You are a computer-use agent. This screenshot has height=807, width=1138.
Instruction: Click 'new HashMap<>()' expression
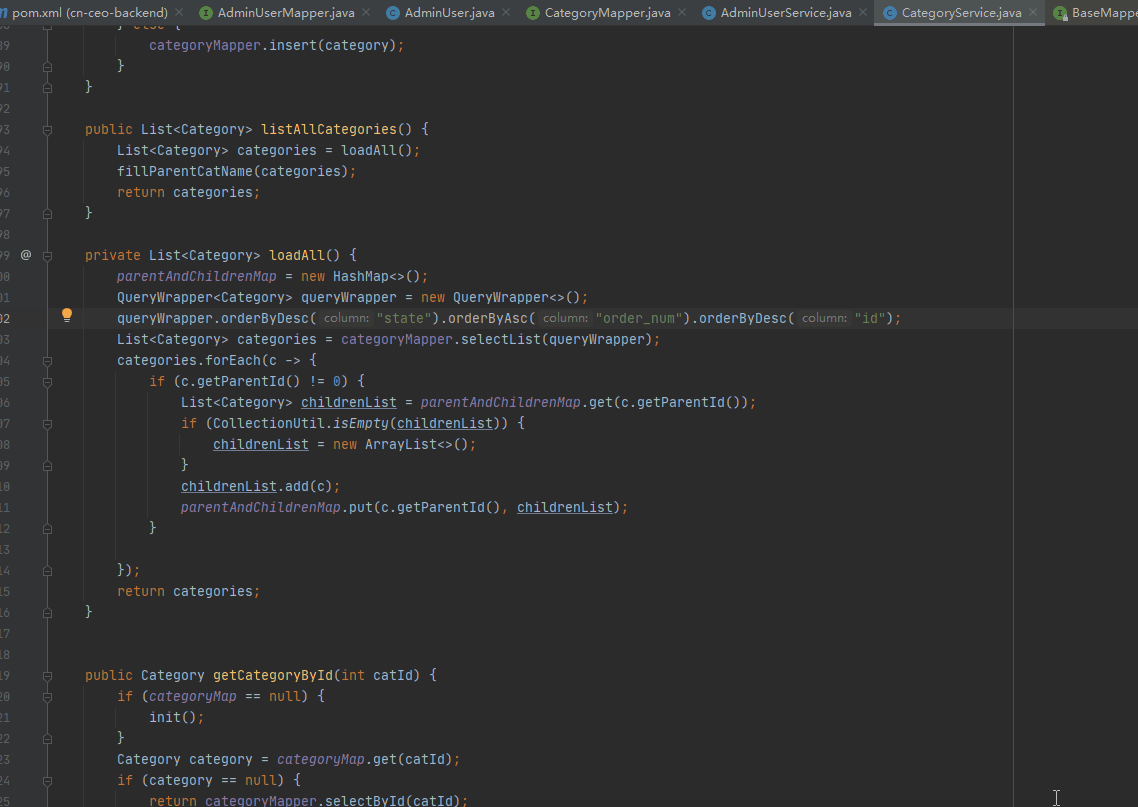point(361,276)
